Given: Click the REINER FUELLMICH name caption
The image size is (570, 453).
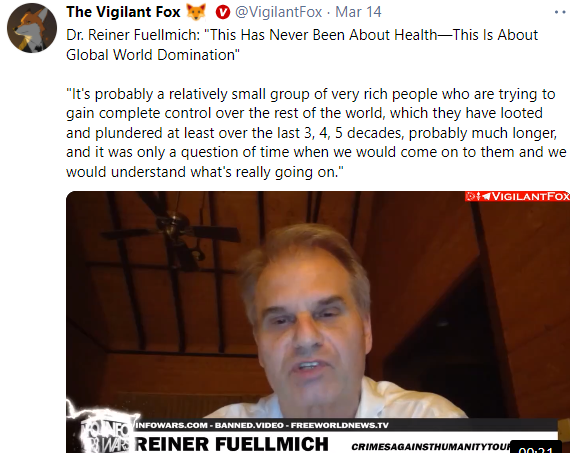Looking at the screenshot, I should coord(232,444).
